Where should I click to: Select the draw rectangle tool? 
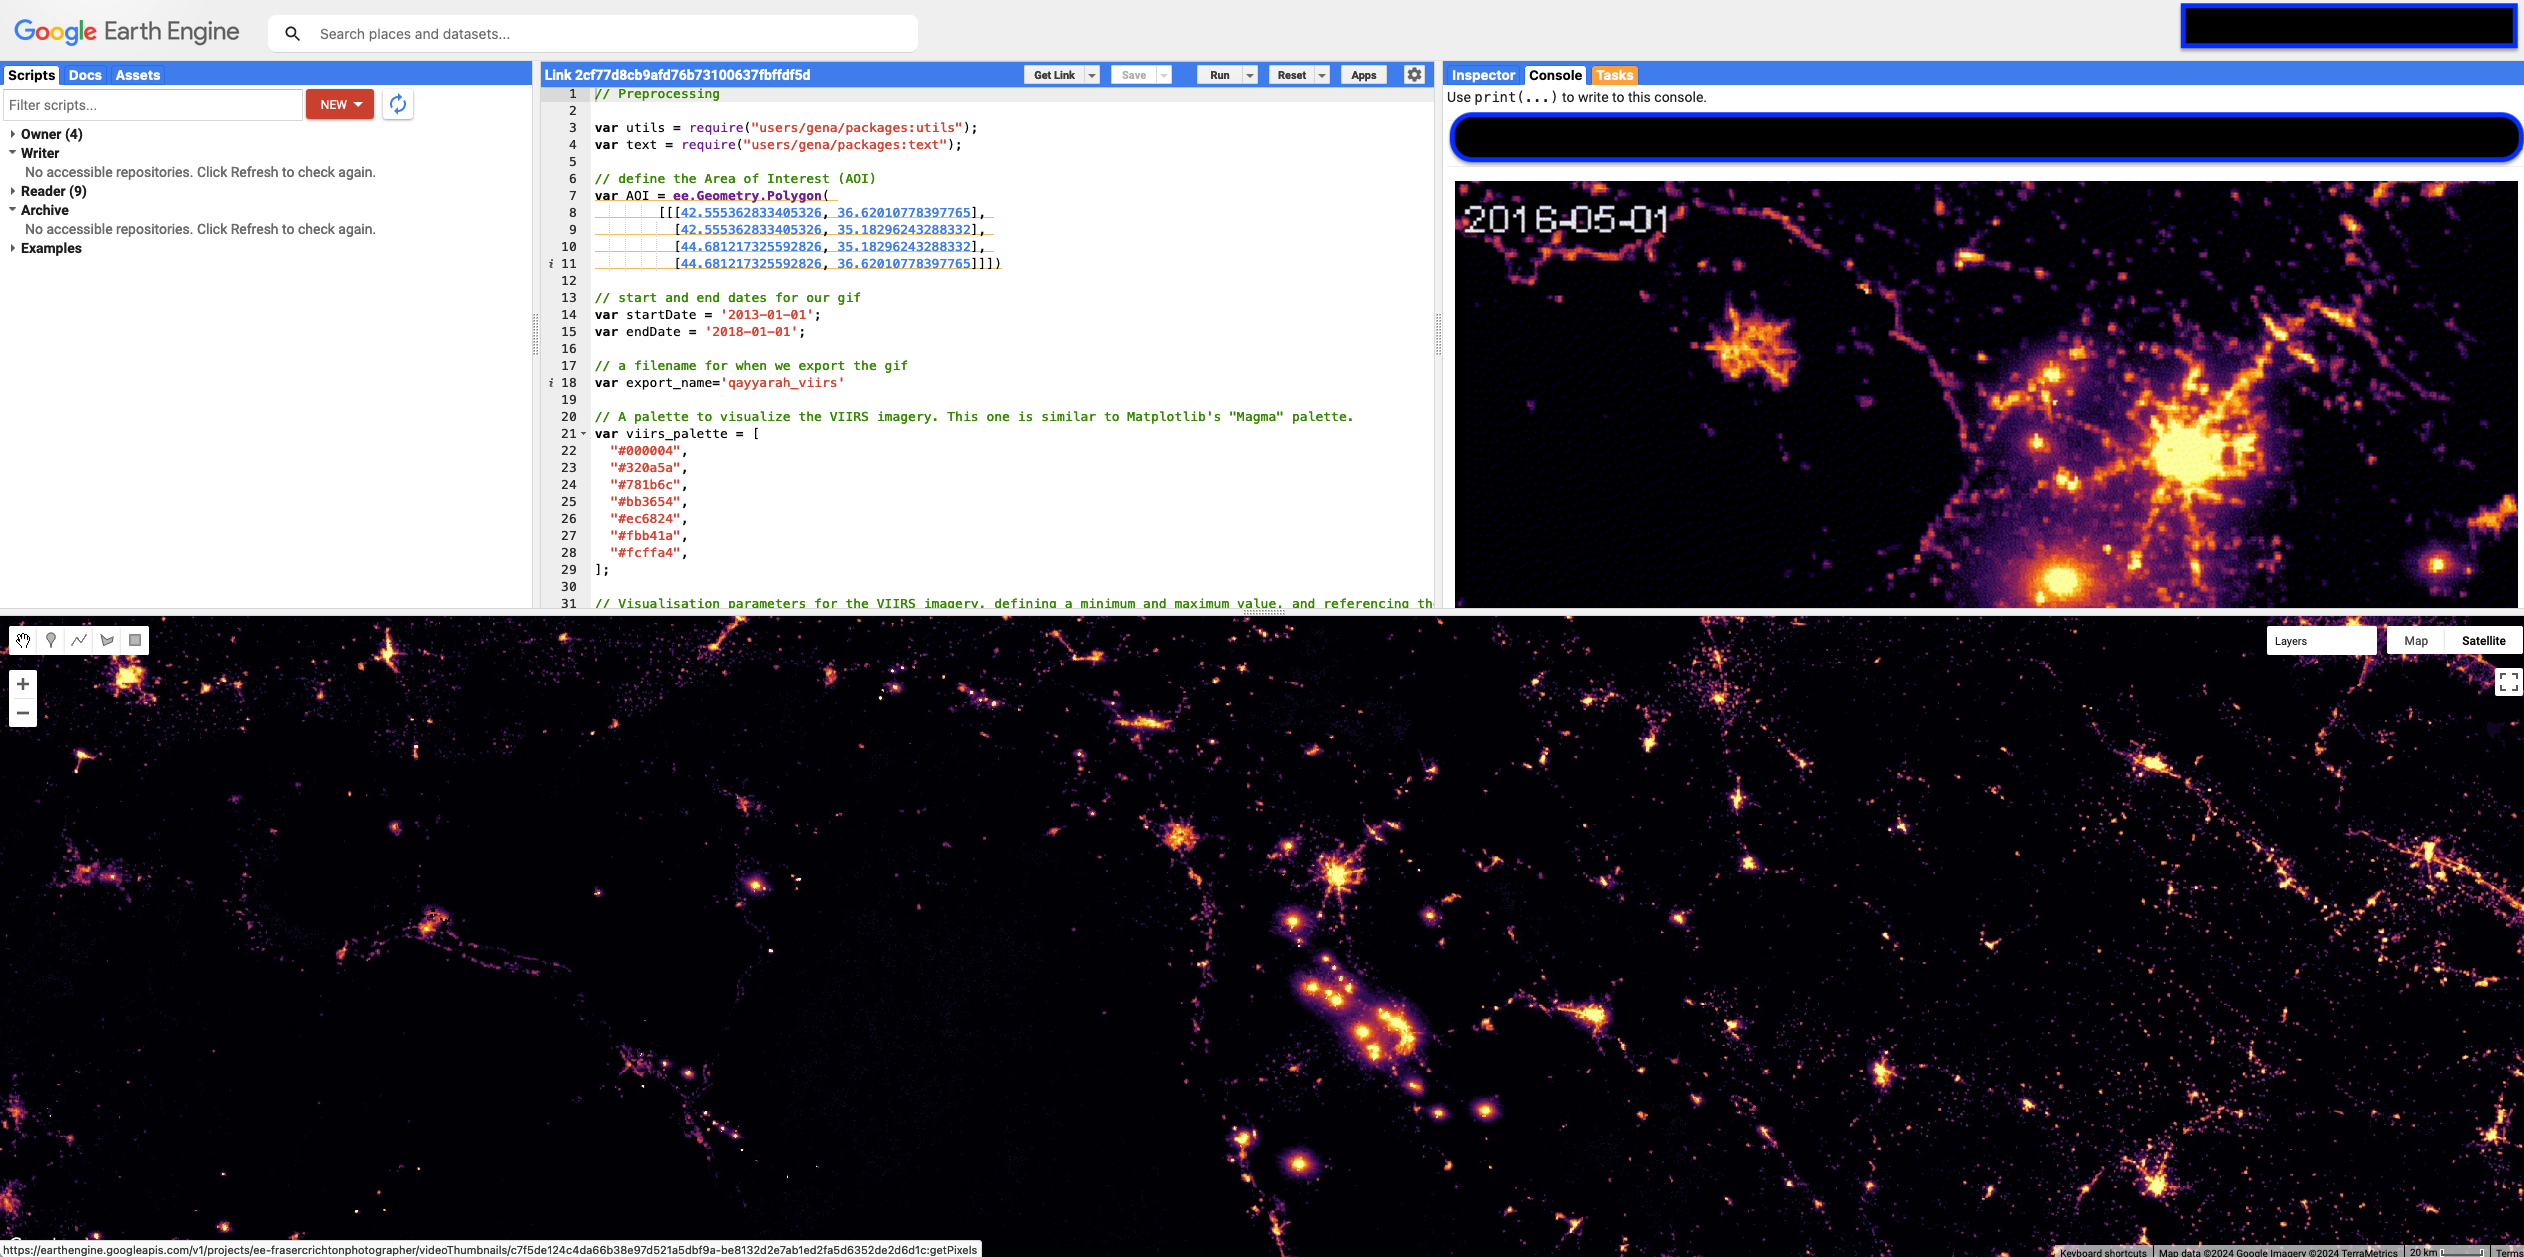(135, 640)
